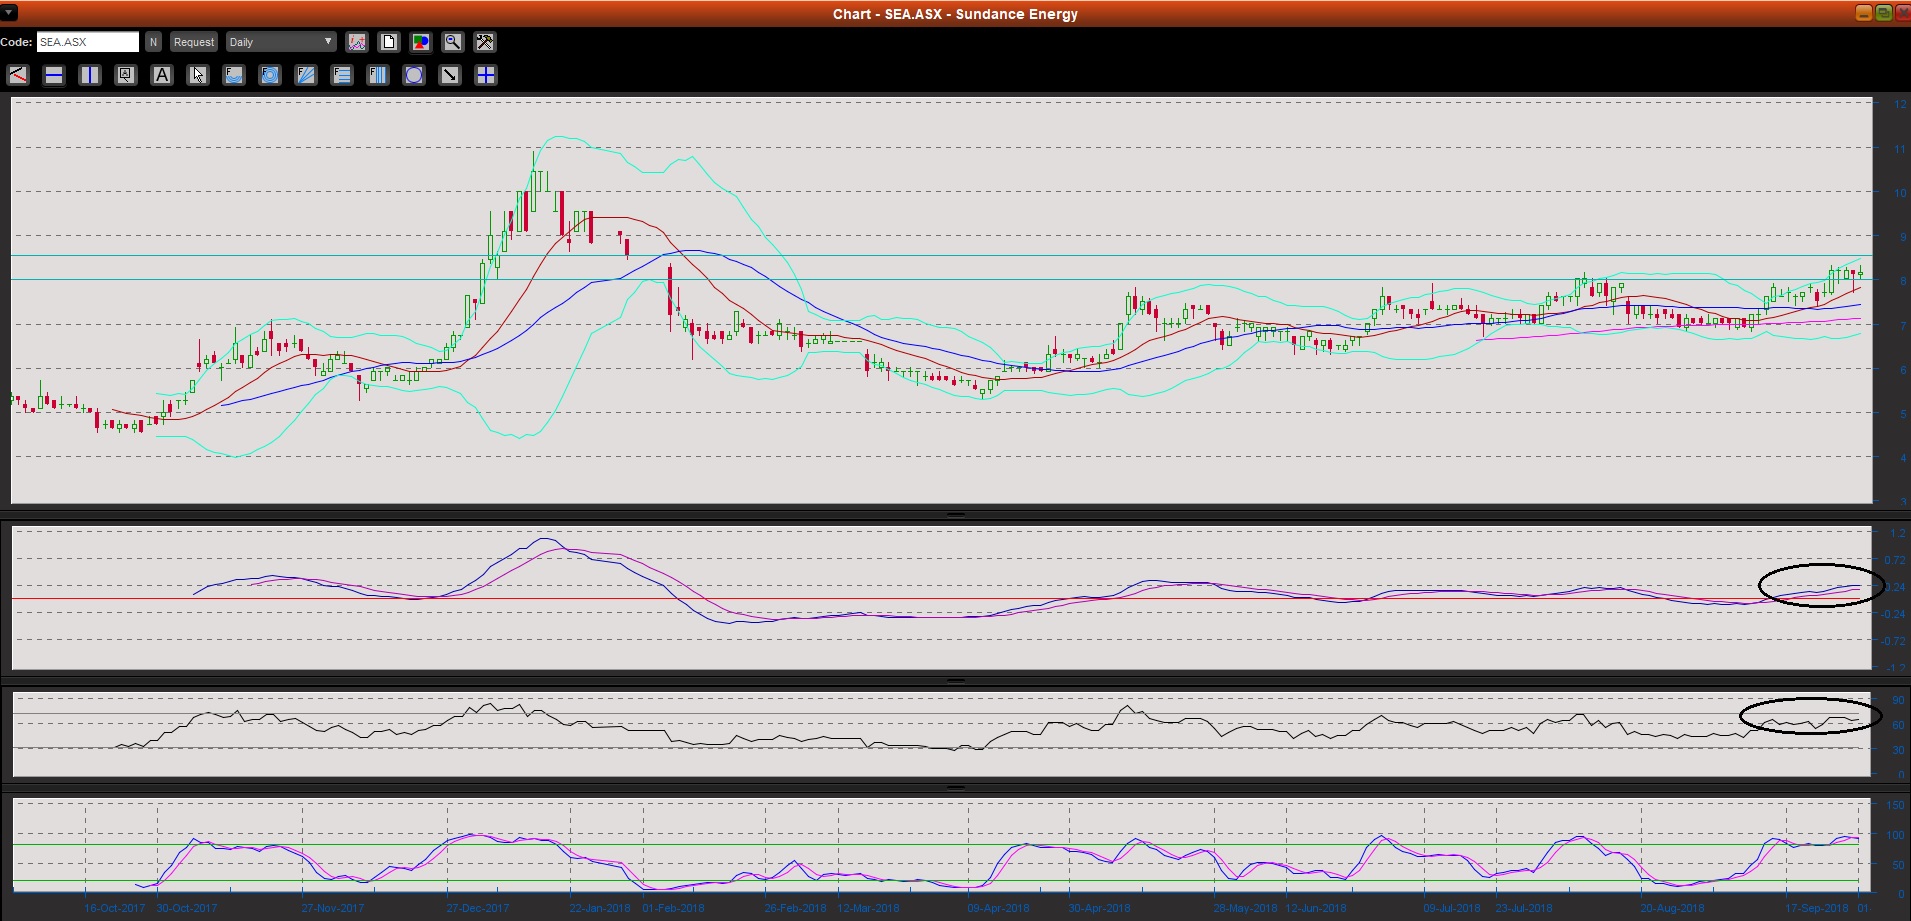This screenshot has width=1911, height=921.
Task: Select the circle drawing tool
Action: (414, 75)
